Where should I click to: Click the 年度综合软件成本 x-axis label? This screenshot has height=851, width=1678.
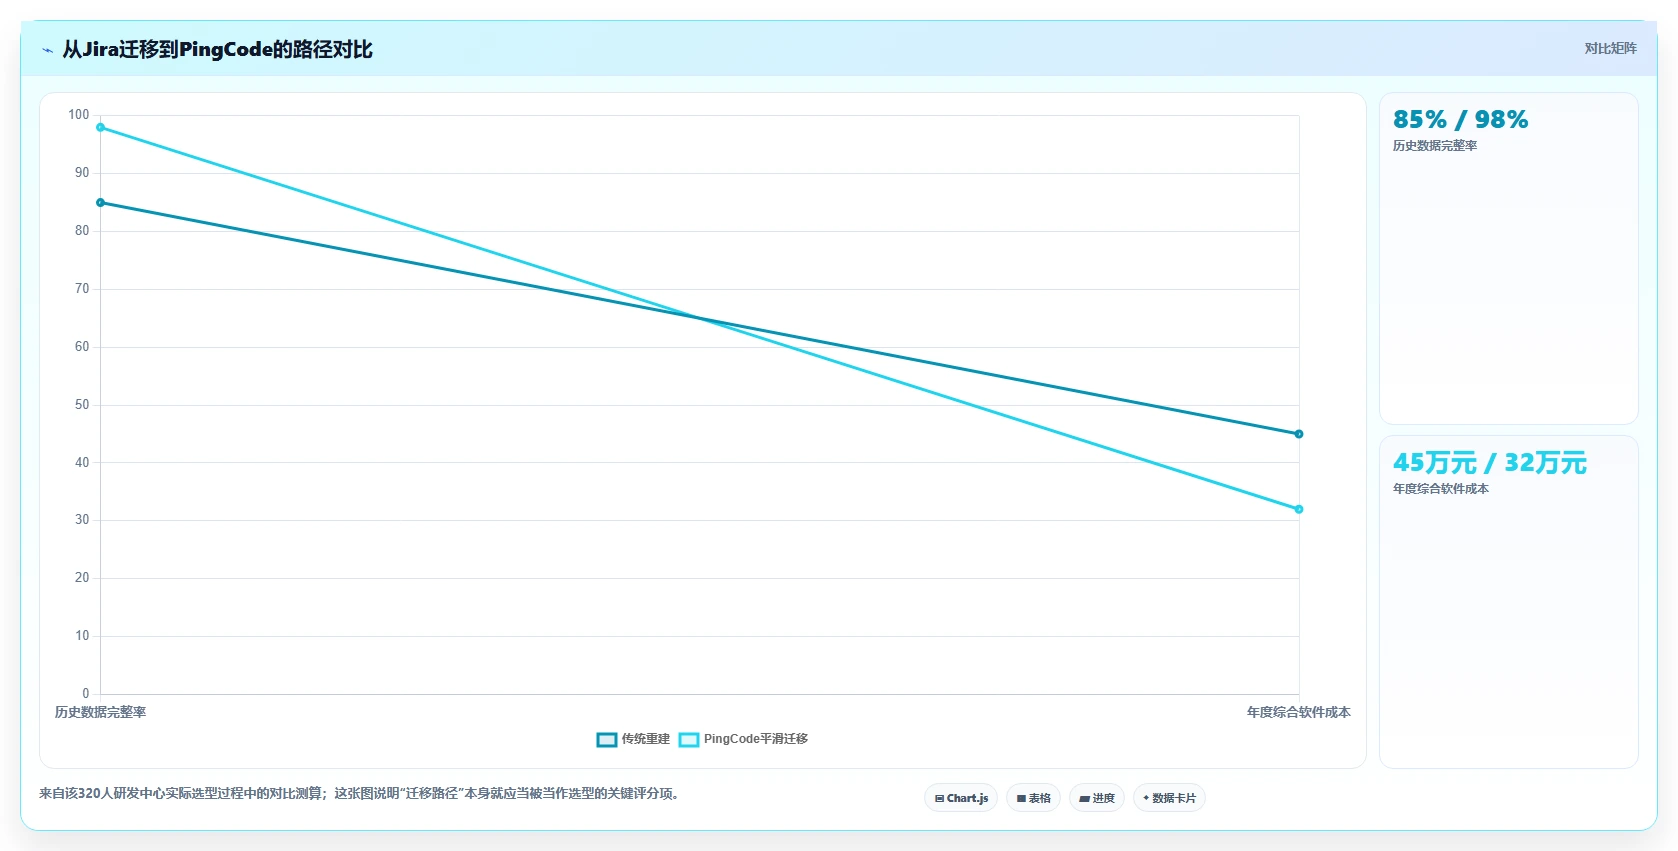[x=1298, y=712]
